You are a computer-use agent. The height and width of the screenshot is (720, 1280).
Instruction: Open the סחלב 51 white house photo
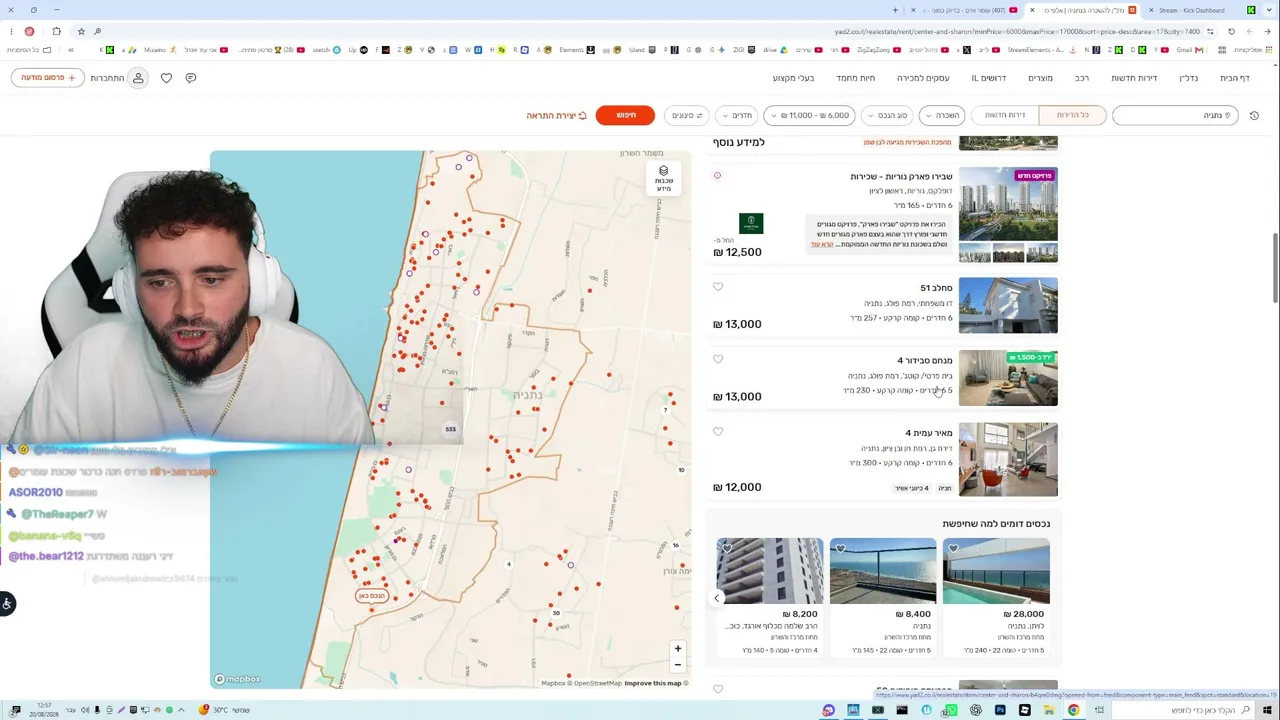click(1008, 305)
